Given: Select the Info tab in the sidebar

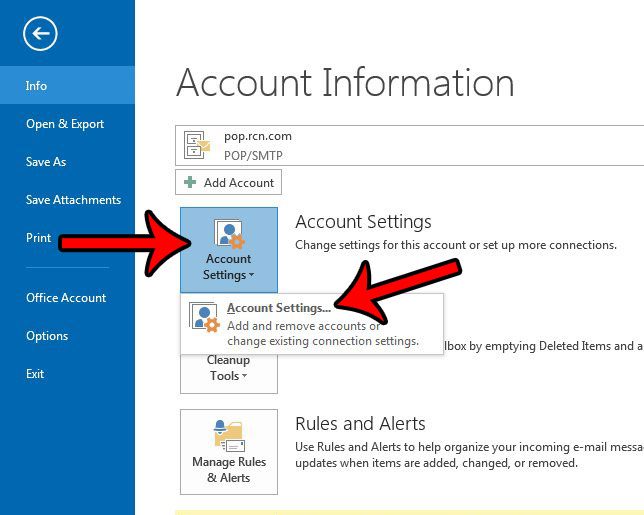Looking at the screenshot, I should 37,86.
